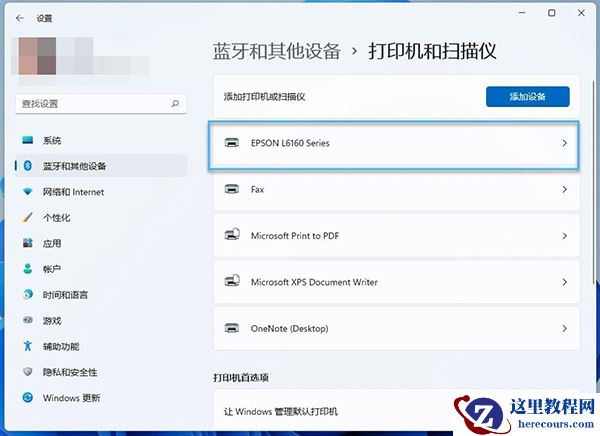Click the 添加设备 button
The image size is (600, 436).
(x=528, y=96)
